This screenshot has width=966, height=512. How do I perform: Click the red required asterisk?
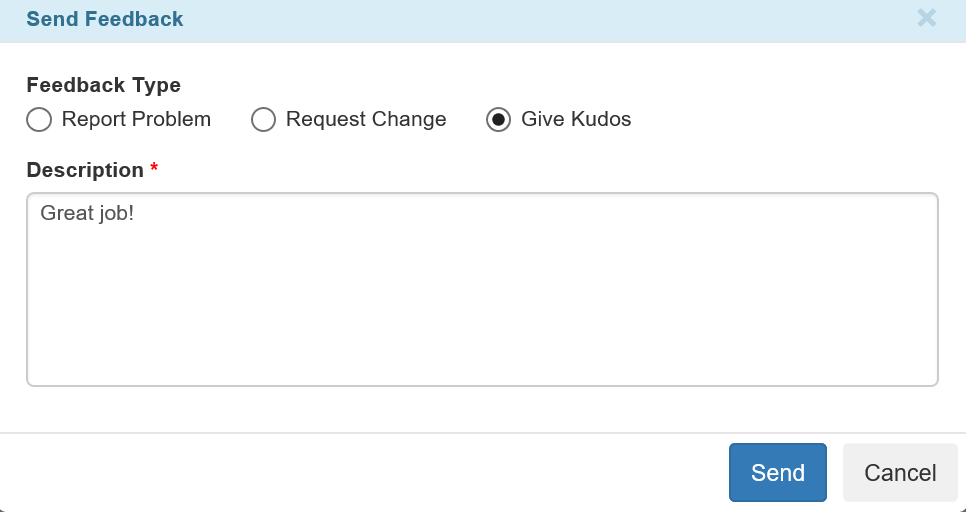[154, 169]
